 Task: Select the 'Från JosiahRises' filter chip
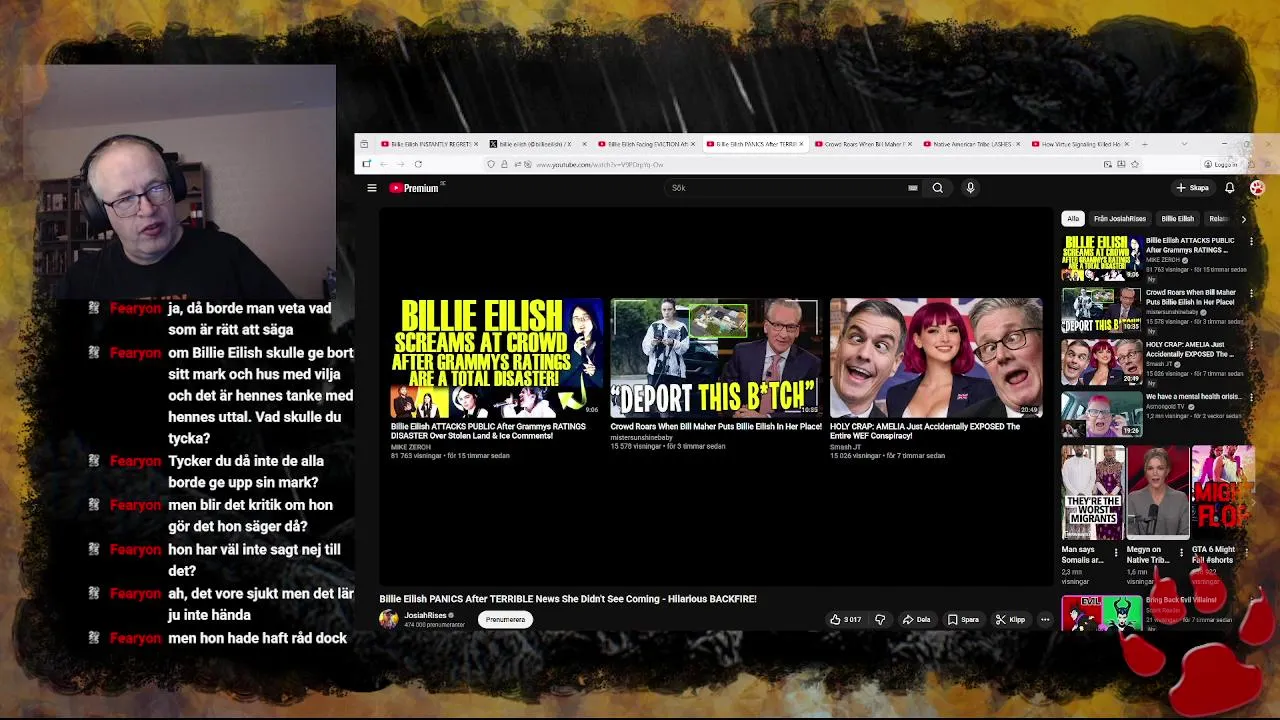click(1119, 218)
